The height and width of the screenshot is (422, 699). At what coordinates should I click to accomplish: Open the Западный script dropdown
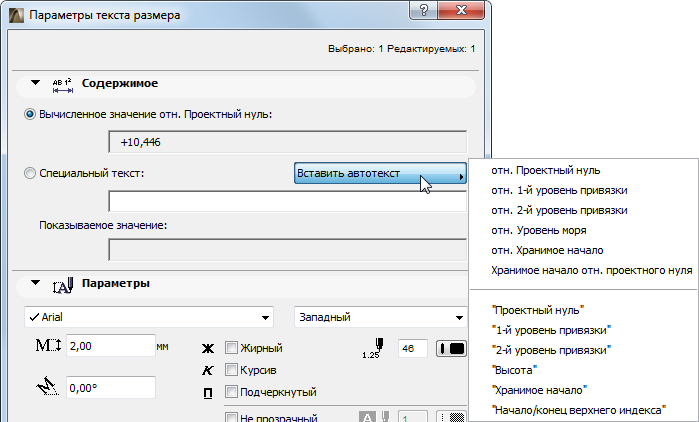pos(380,317)
